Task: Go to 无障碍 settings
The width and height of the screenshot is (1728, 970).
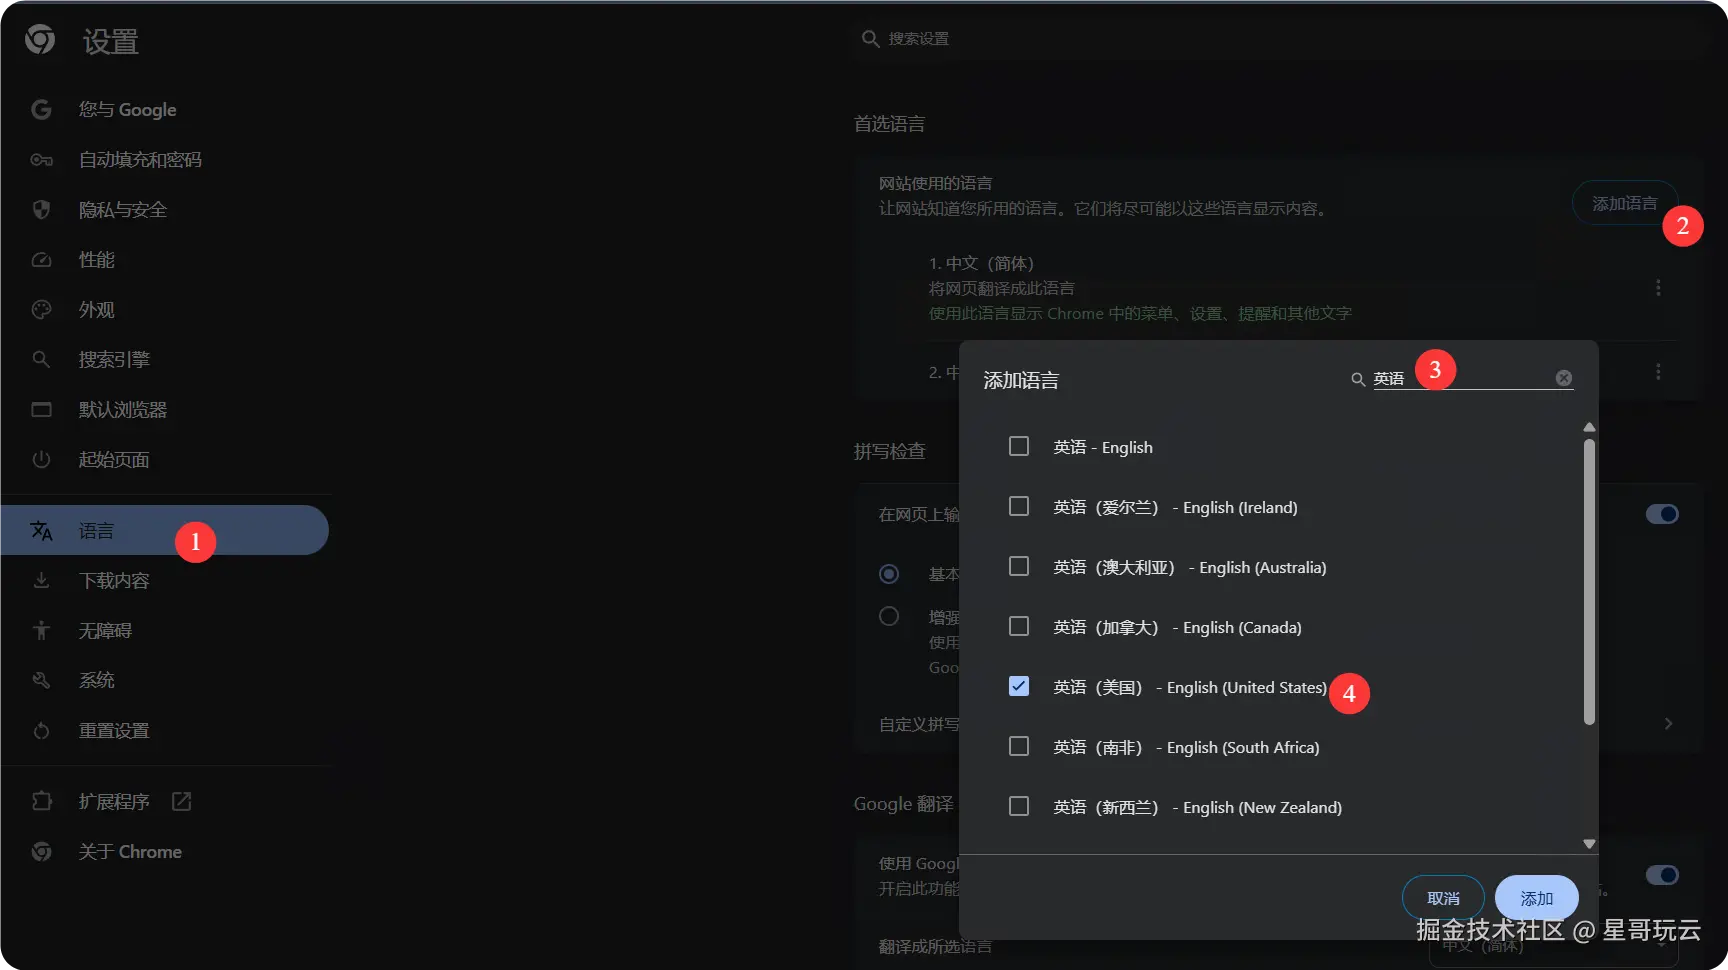Action: pos(165,631)
